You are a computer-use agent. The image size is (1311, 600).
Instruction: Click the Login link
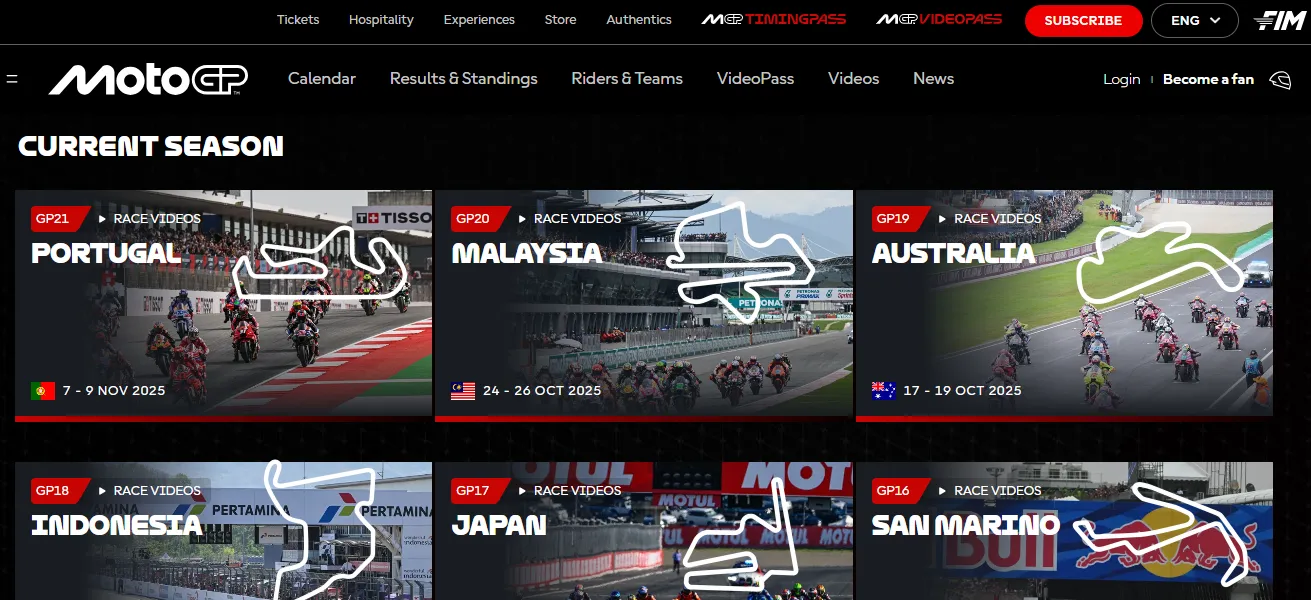point(1121,78)
